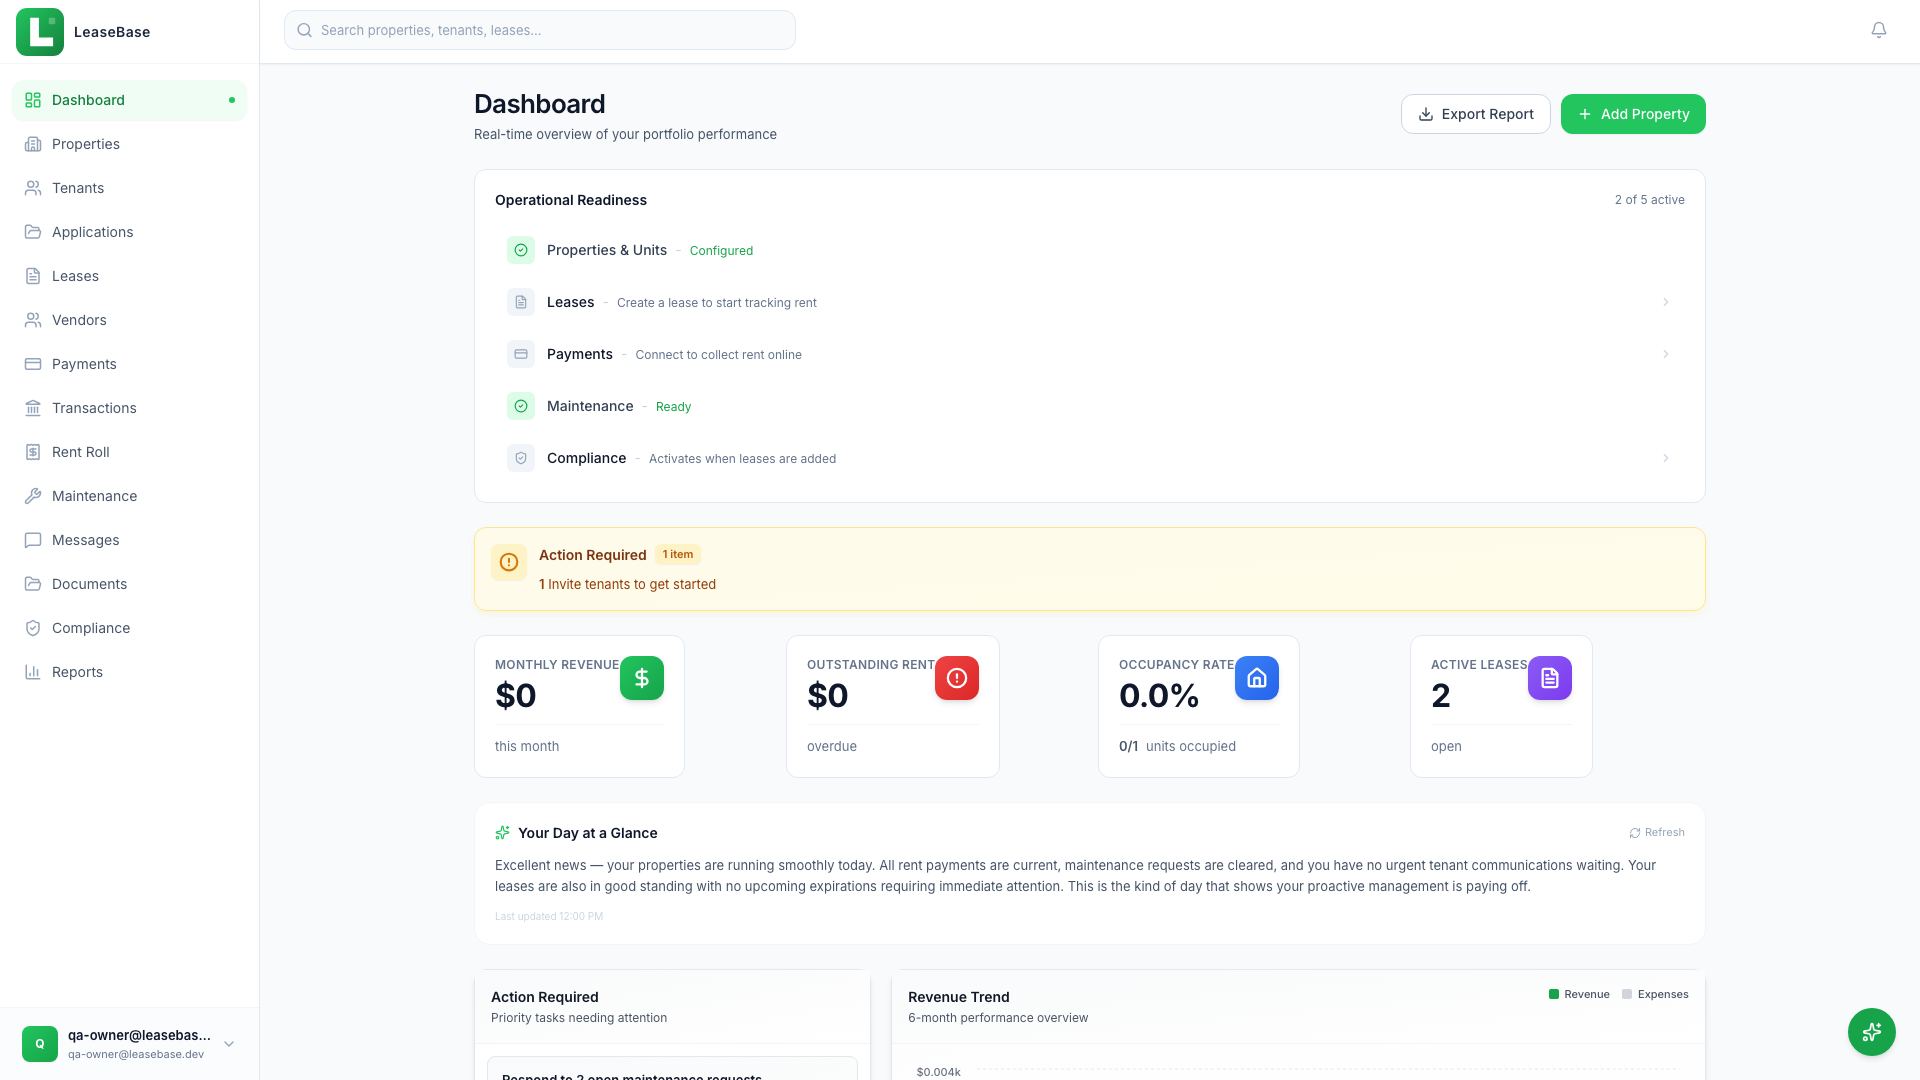Click the green dollar Monthly Revenue icon

[642, 678]
